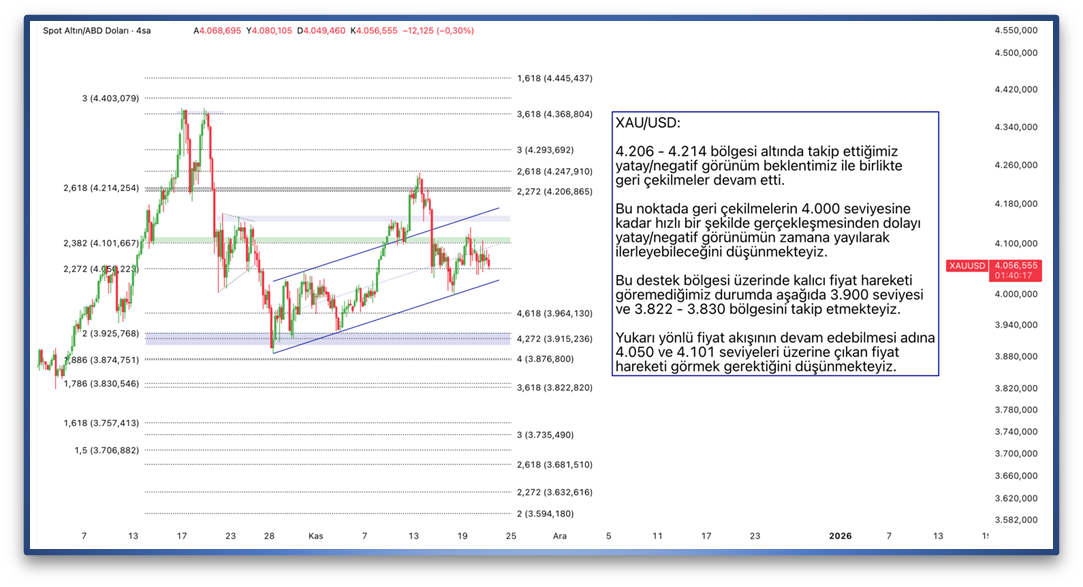
Task: Click the red XAUUSD price tag
Action: [x=966, y=266]
